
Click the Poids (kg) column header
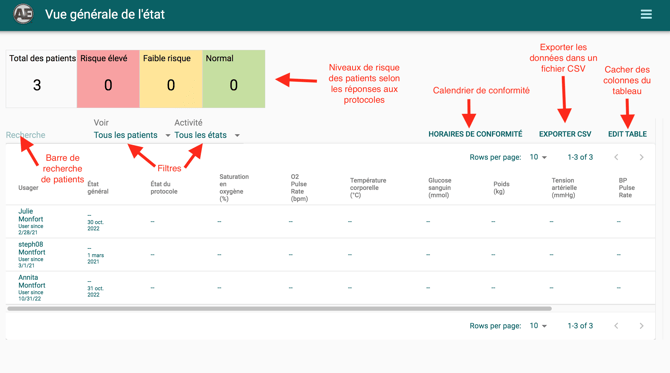[501, 188]
